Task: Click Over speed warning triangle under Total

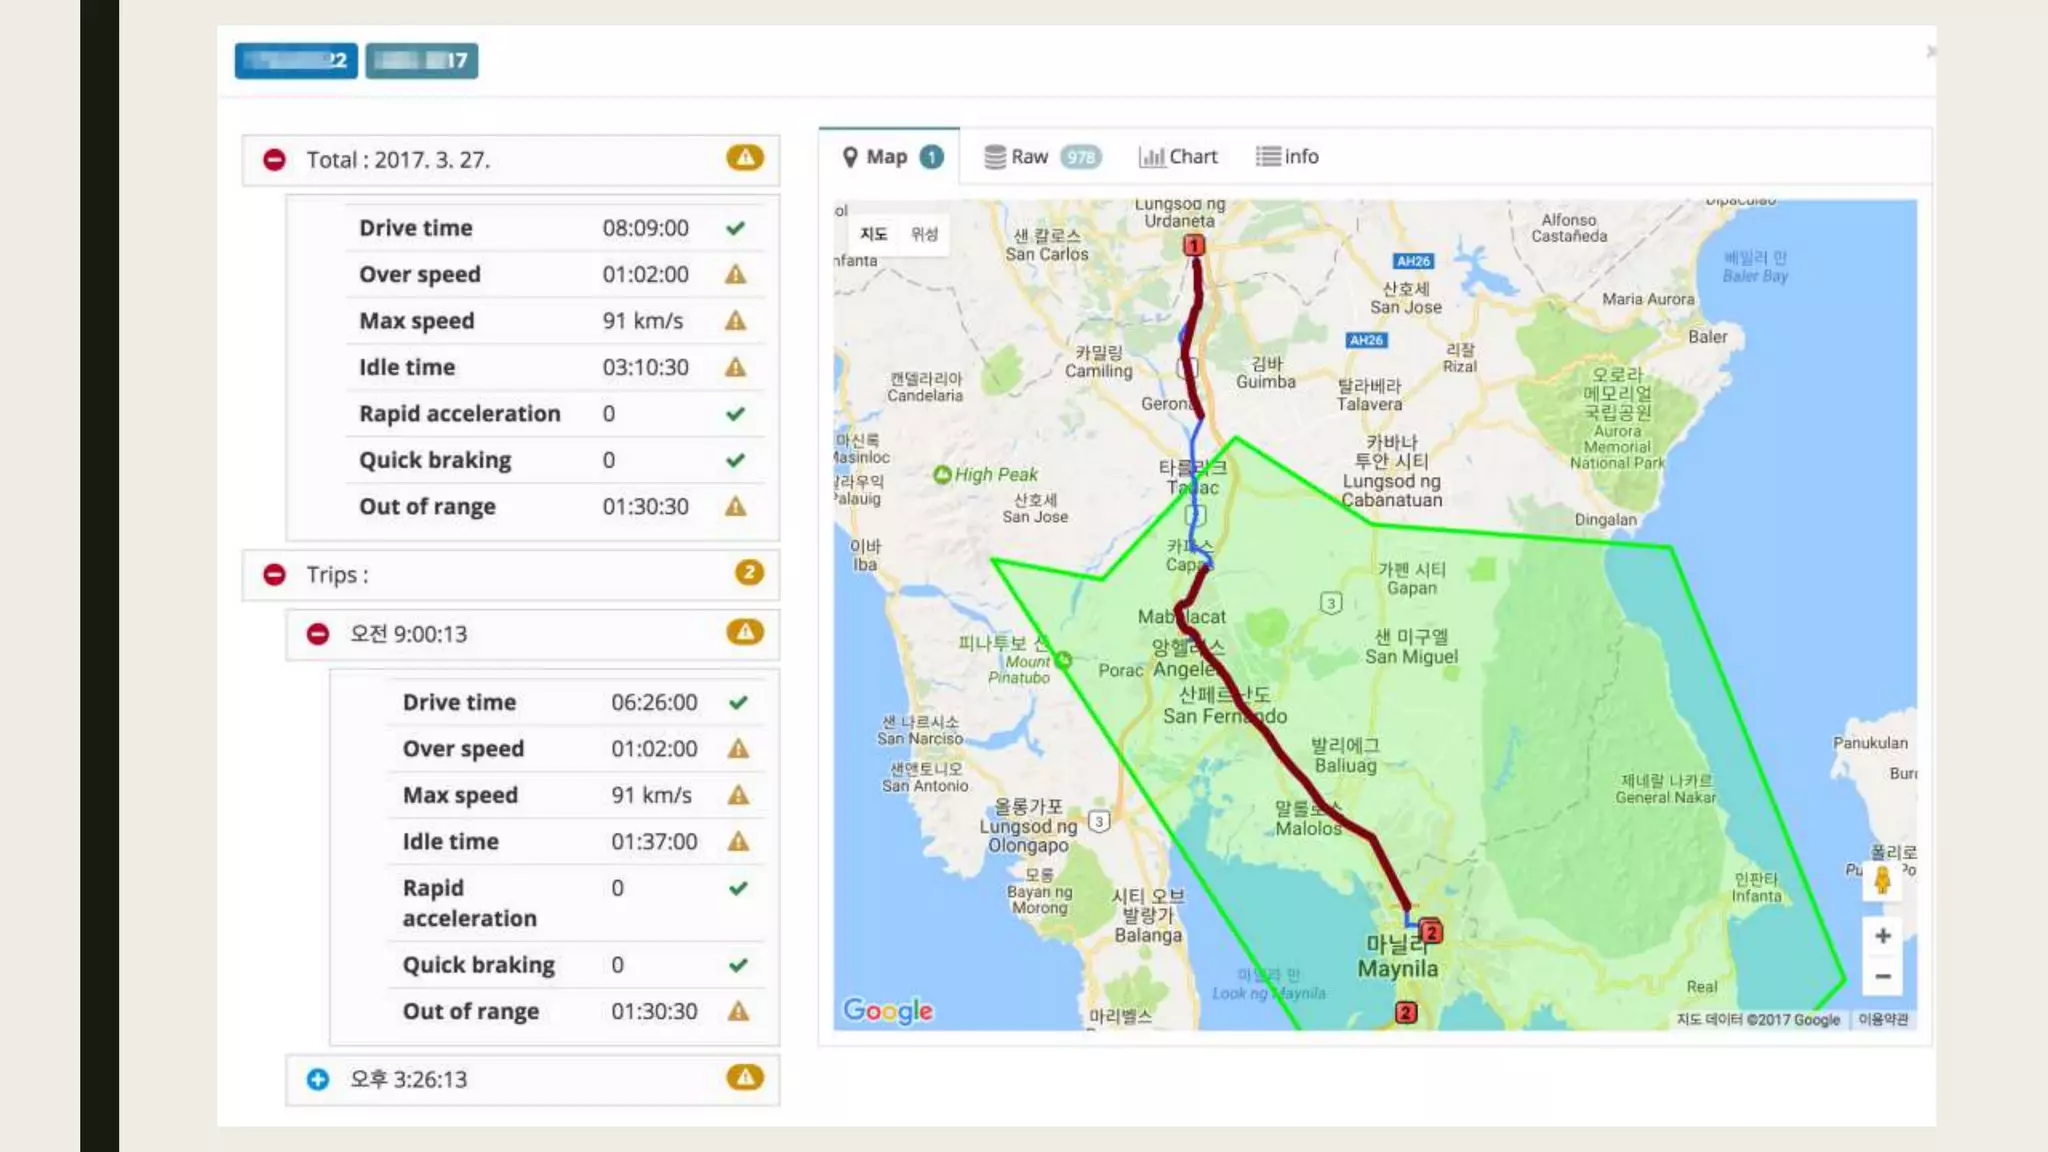Action: tap(735, 274)
